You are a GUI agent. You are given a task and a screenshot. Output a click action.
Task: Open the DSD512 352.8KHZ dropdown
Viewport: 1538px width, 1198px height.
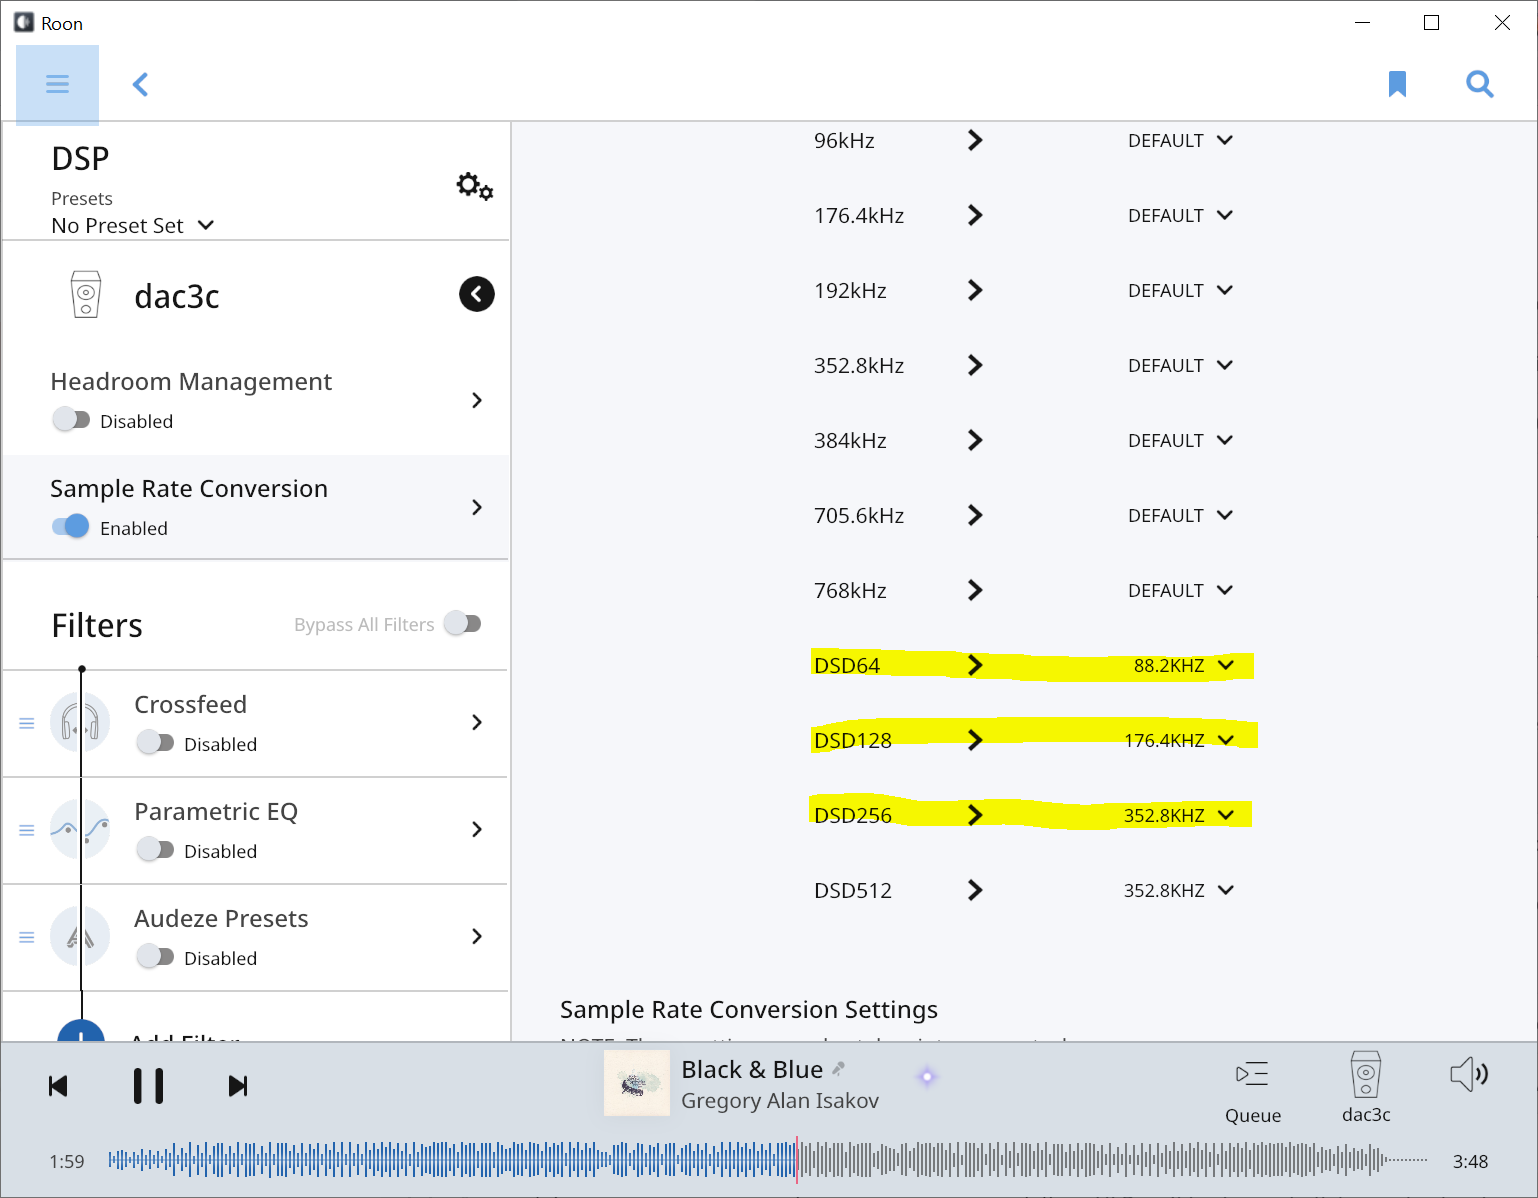(x=1179, y=891)
